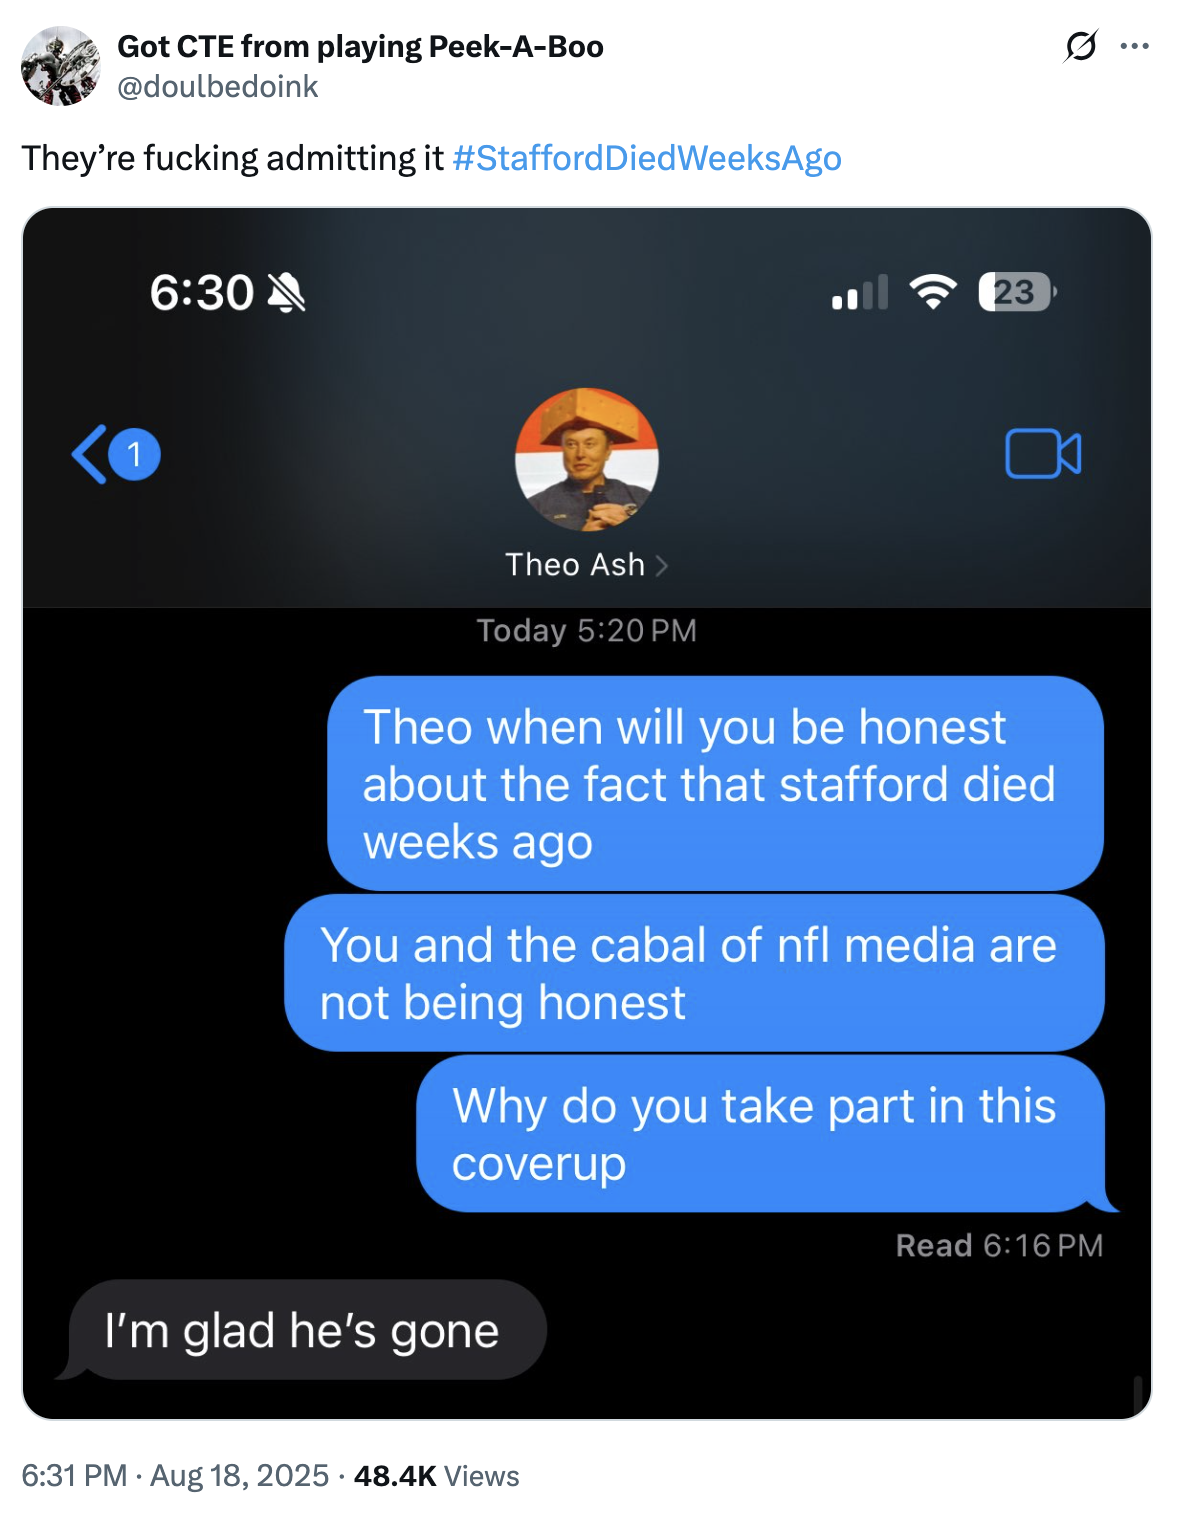Tap the blue video call icon
Image resolution: width=1178 pixels, height=1514 pixels.
click(1043, 454)
